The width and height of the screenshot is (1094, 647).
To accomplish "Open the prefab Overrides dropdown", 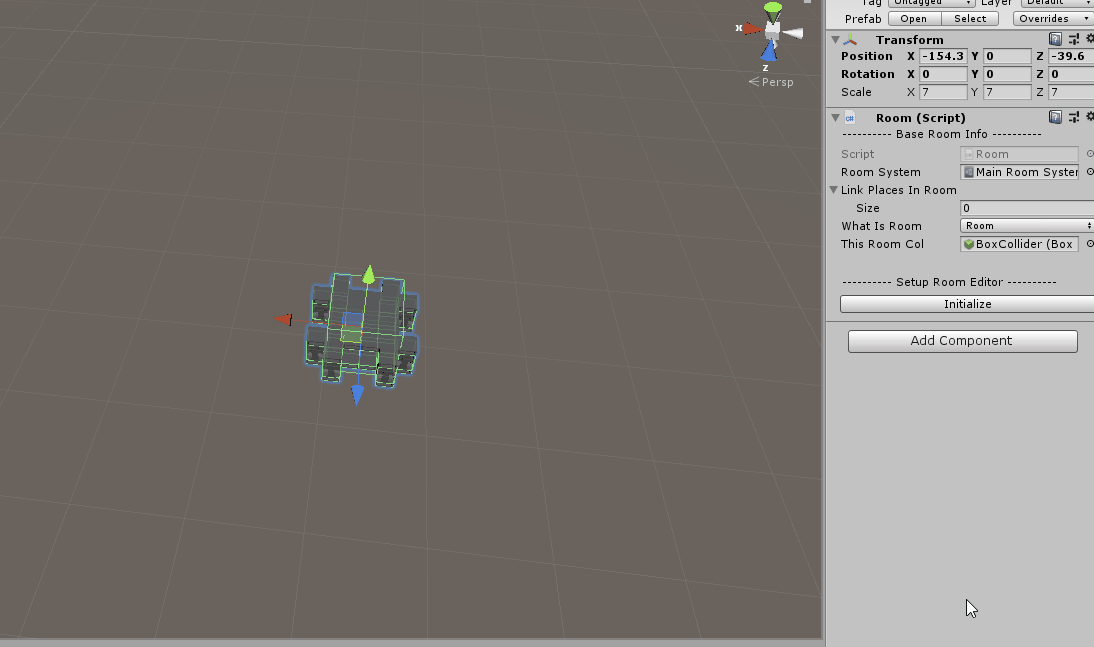I will 1052,18.
